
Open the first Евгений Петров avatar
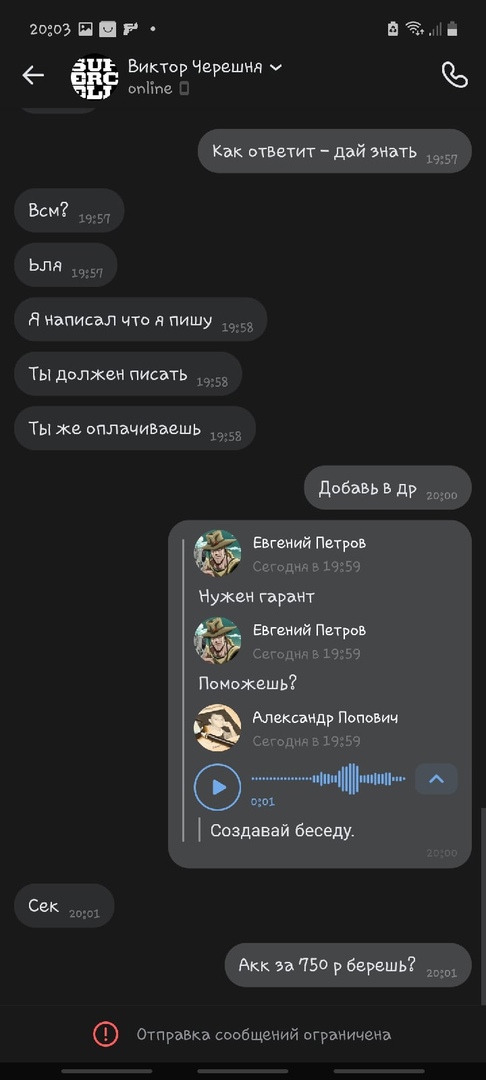pos(218,552)
